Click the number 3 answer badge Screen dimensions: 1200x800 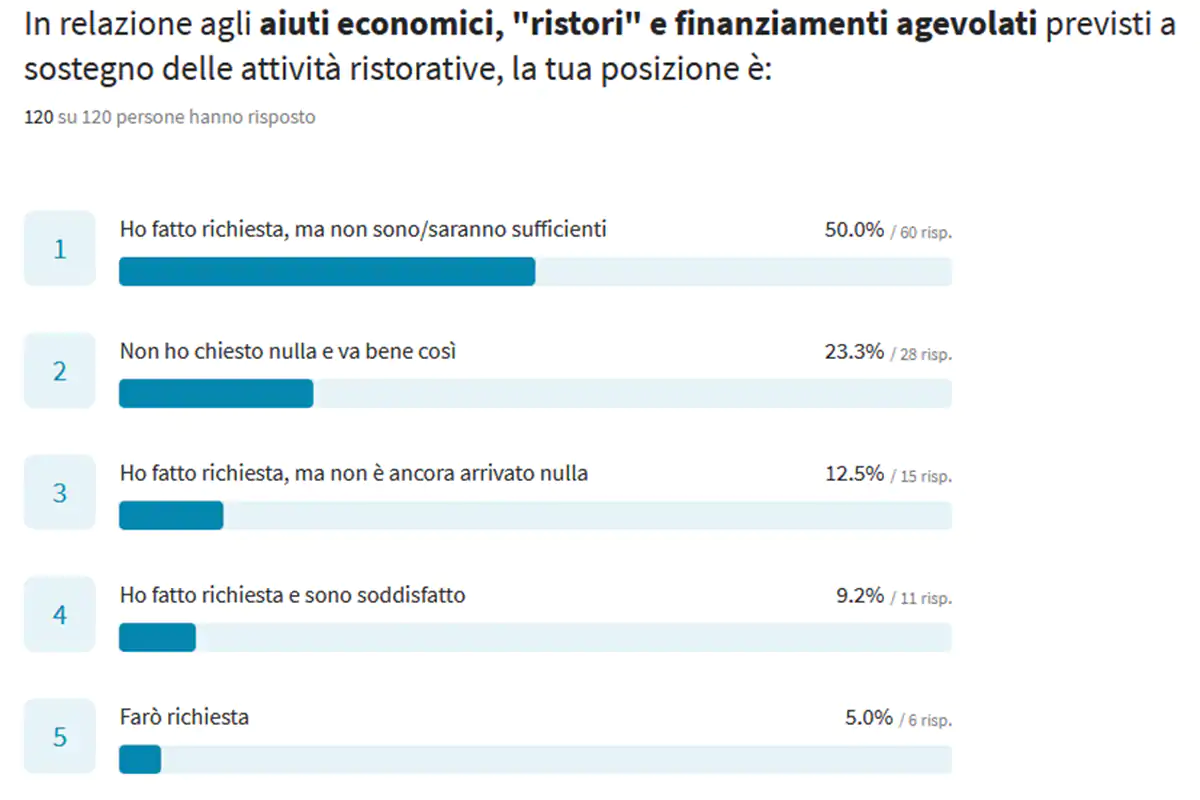pyautogui.click(x=60, y=492)
